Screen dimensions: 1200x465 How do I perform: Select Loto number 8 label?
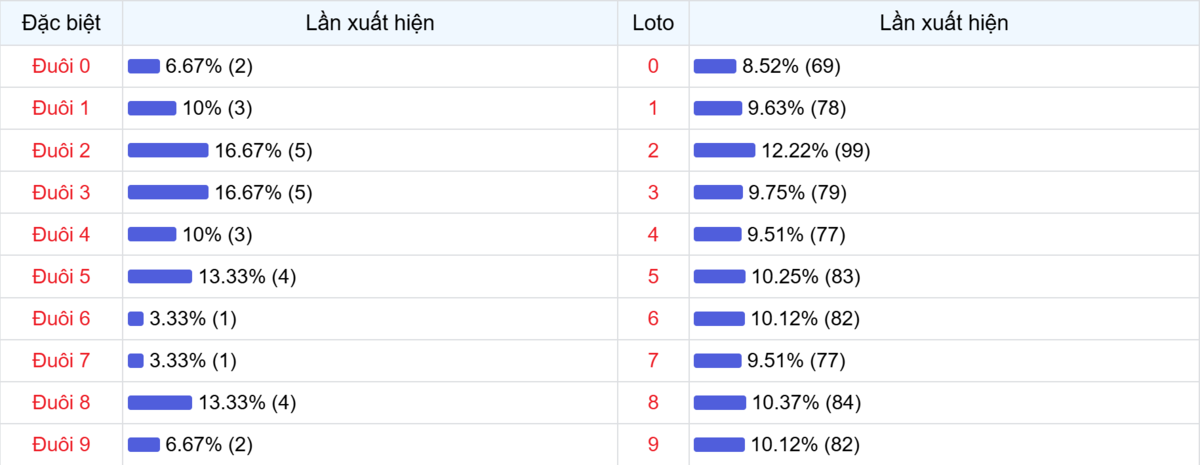pos(653,402)
